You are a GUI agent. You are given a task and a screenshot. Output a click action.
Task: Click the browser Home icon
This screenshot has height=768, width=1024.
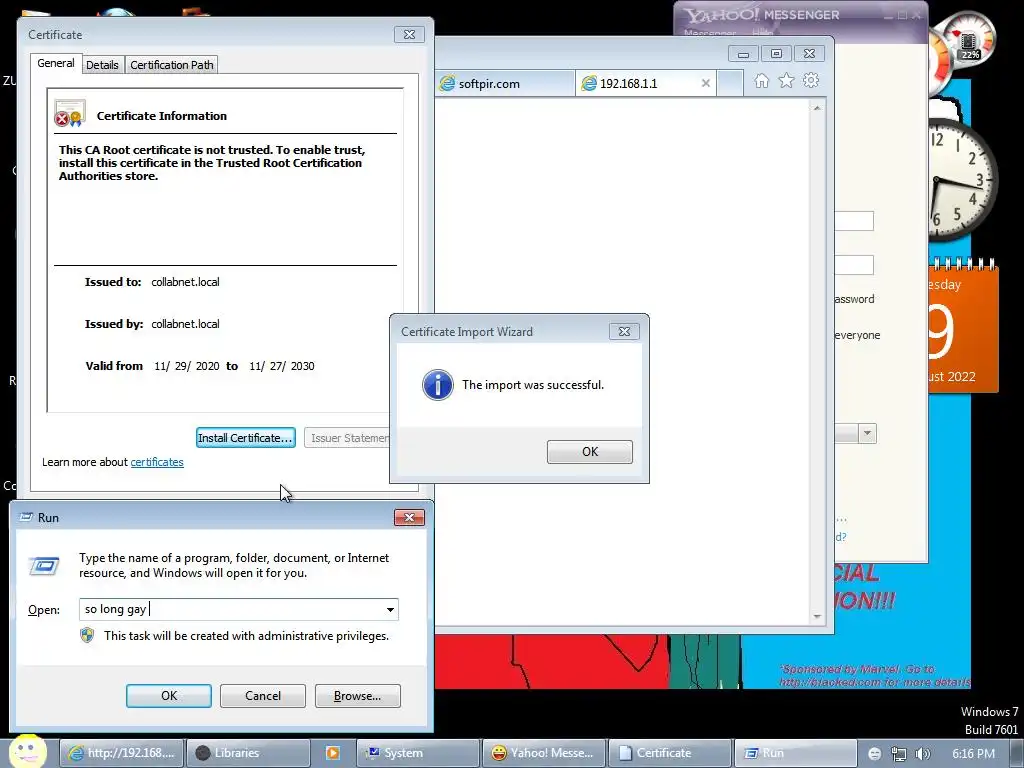[761, 80]
